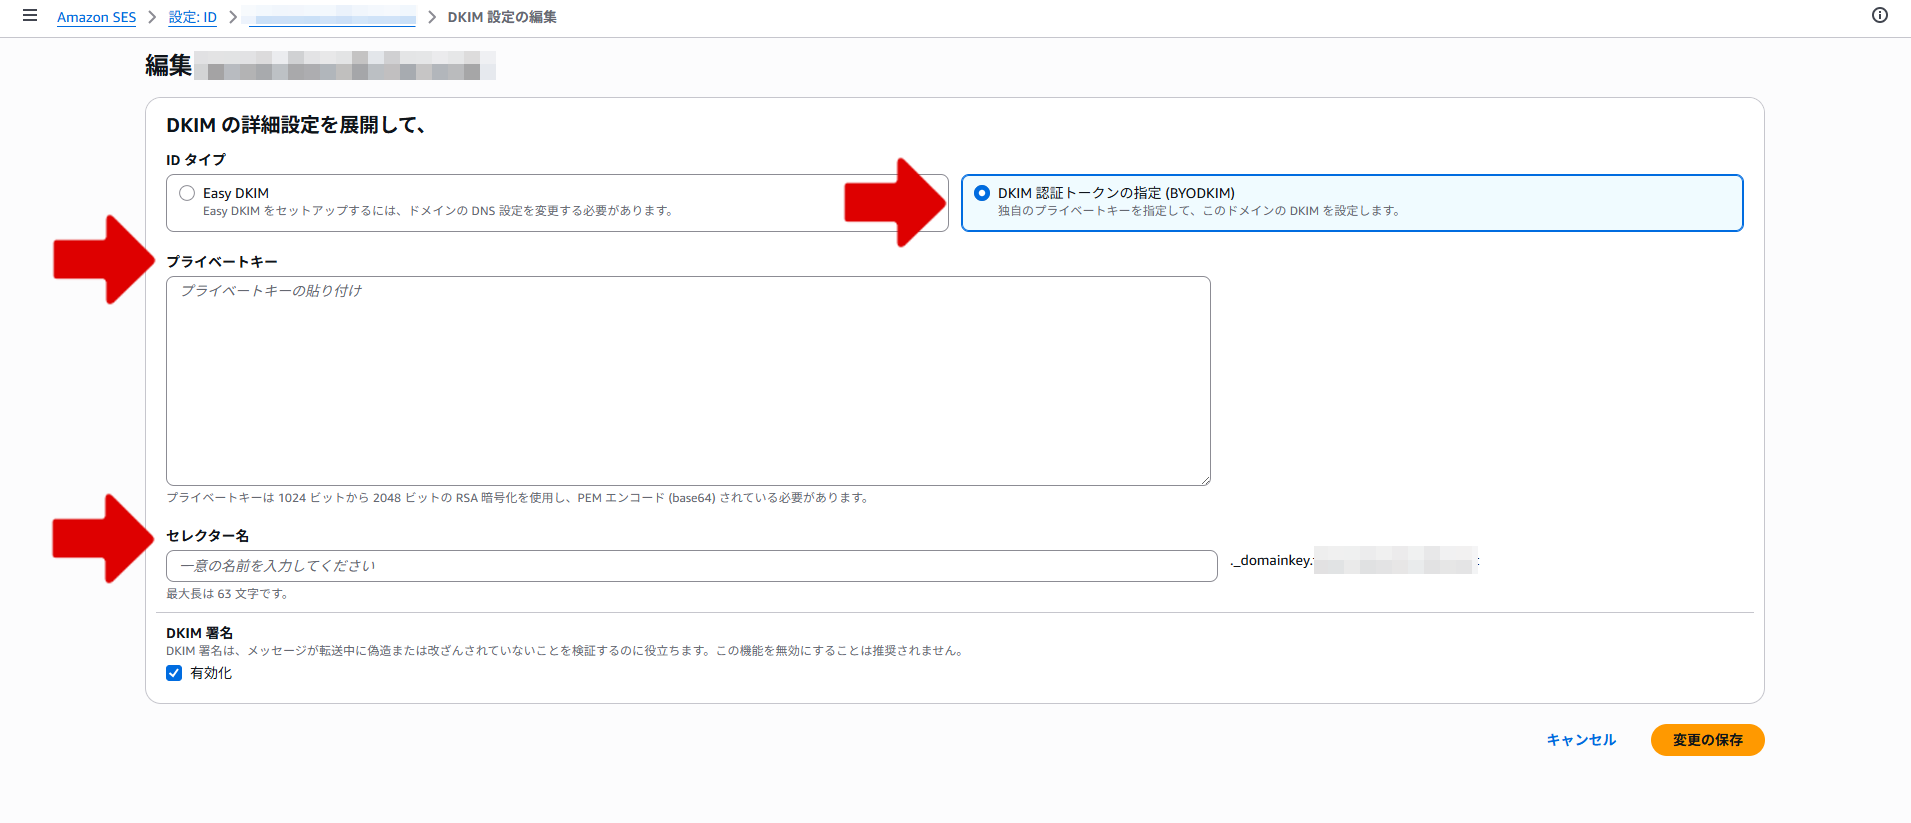Click the chevron after Amazon SES breadcrumb

[x=152, y=17]
